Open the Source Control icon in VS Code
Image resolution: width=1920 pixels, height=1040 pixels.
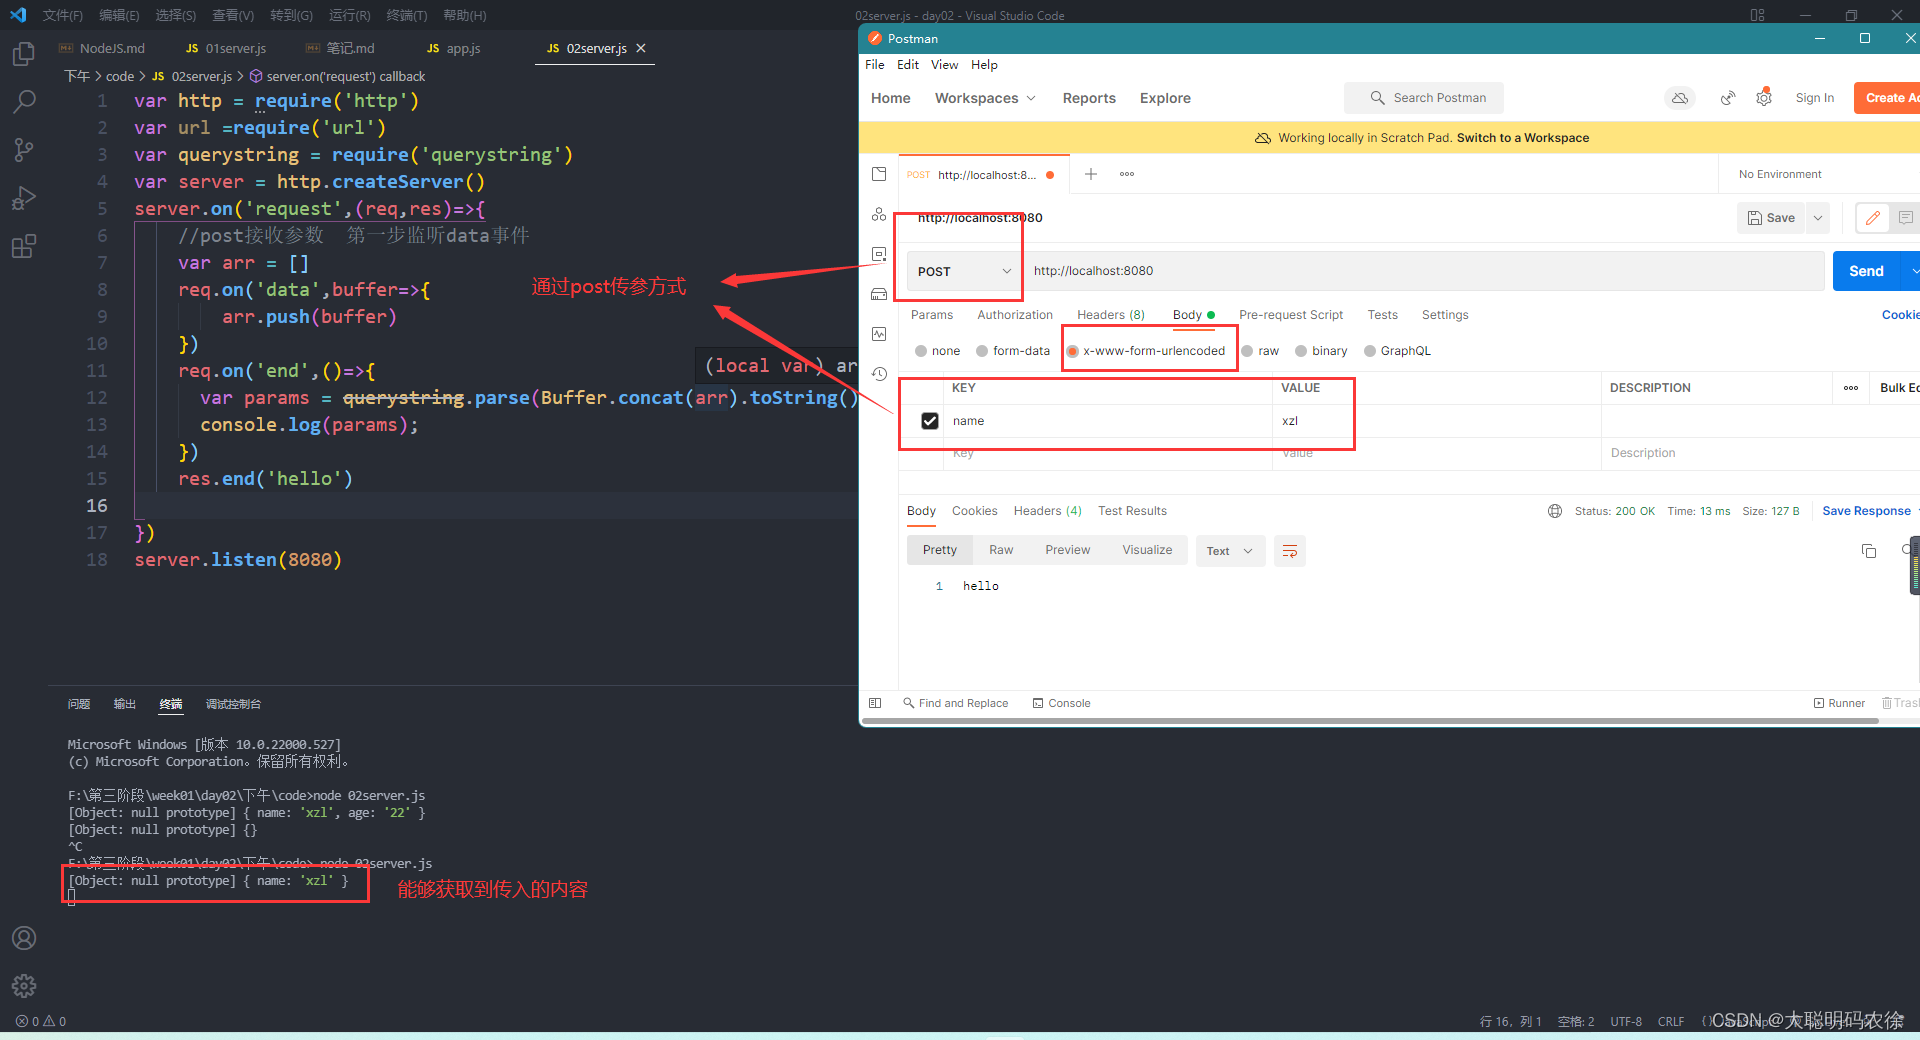(x=24, y=150)
